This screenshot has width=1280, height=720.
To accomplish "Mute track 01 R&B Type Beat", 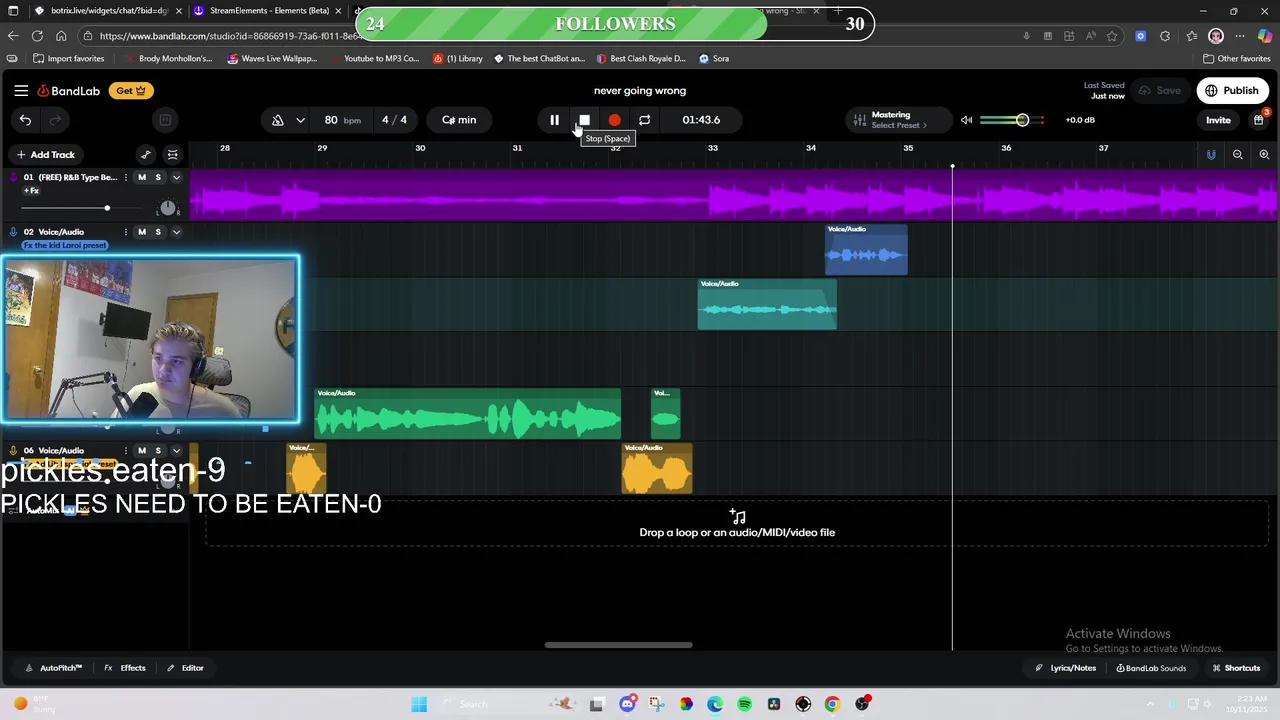I will click(141, 178).
